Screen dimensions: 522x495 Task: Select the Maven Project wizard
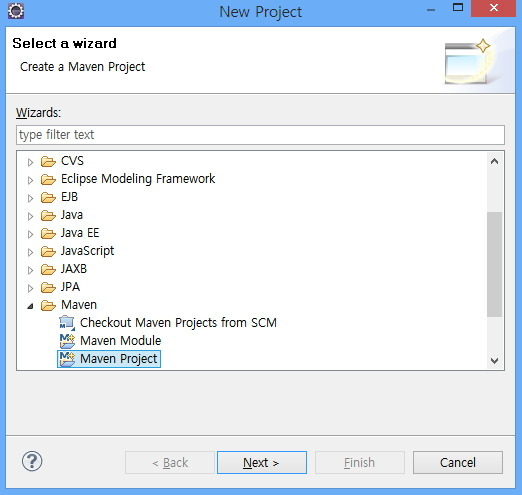118,359
